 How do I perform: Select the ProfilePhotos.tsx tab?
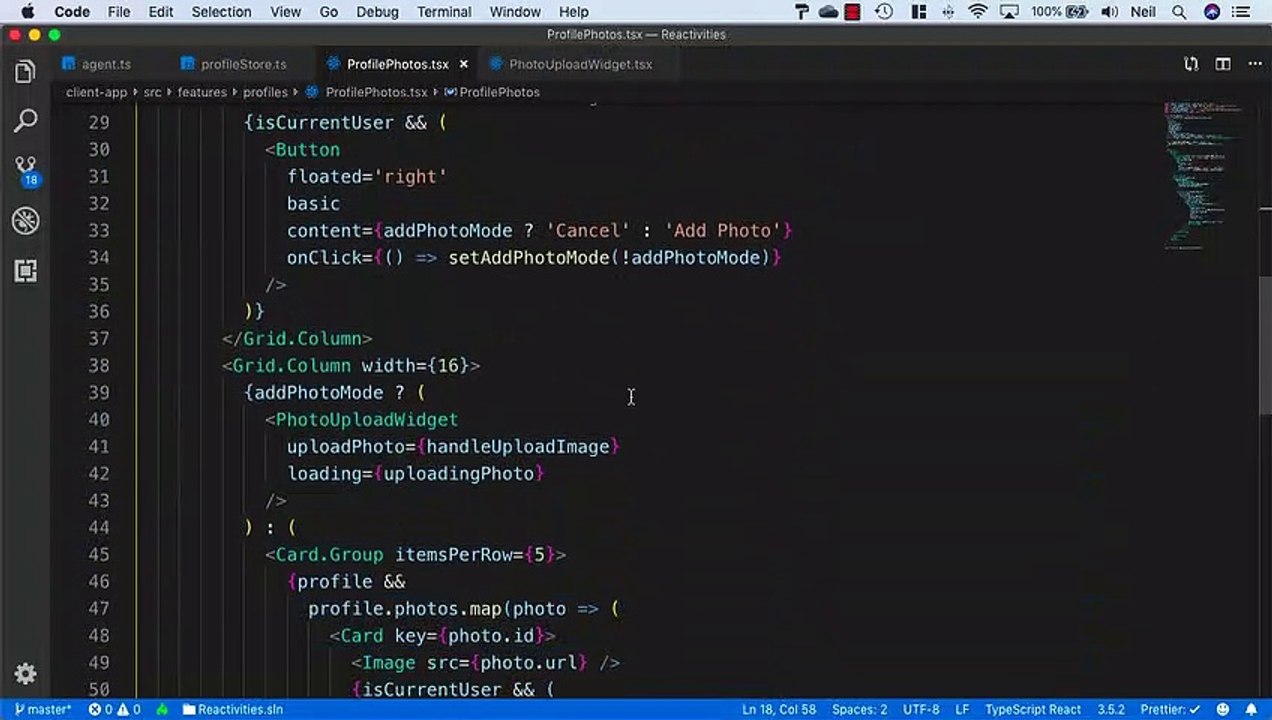click(x=398, y=64)
